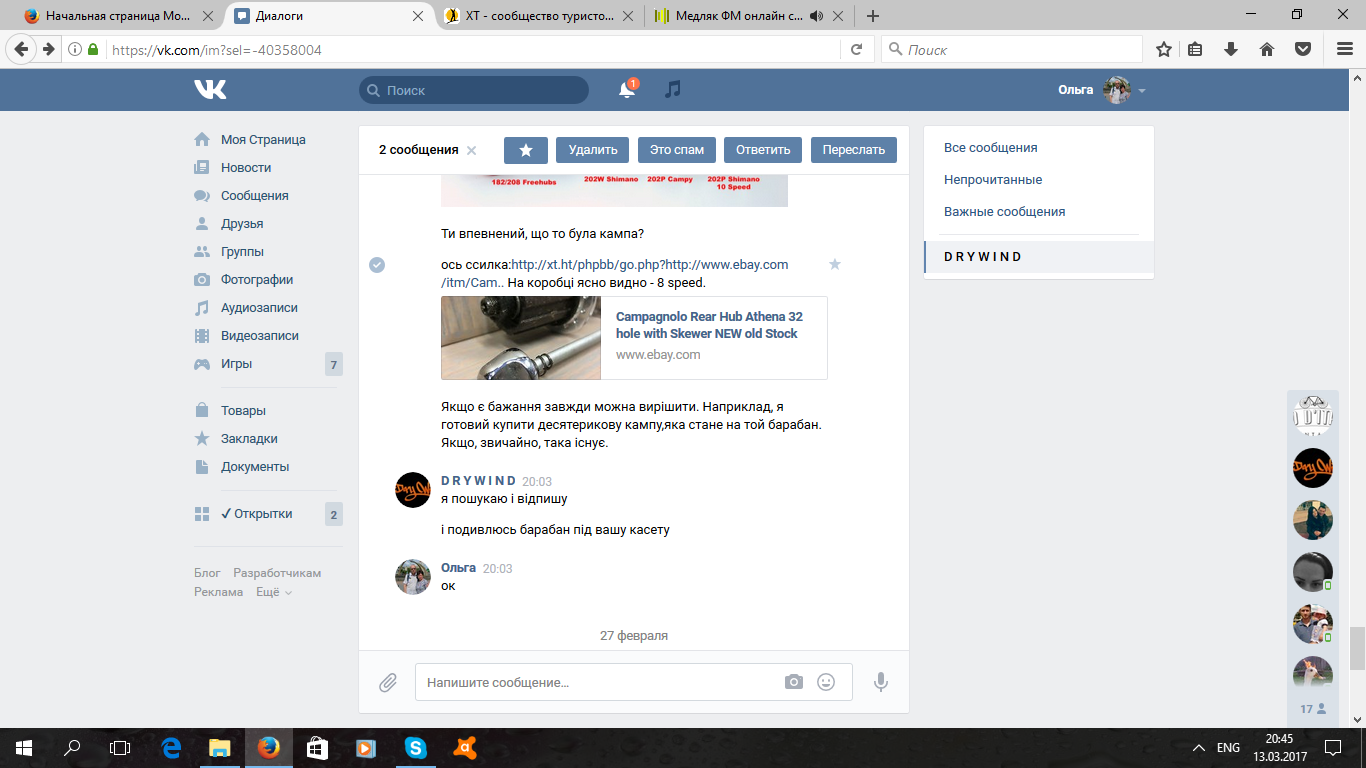Open the Firefox hamburger menu
The image size is (1366, 768).
click(x=1344, y=49)
